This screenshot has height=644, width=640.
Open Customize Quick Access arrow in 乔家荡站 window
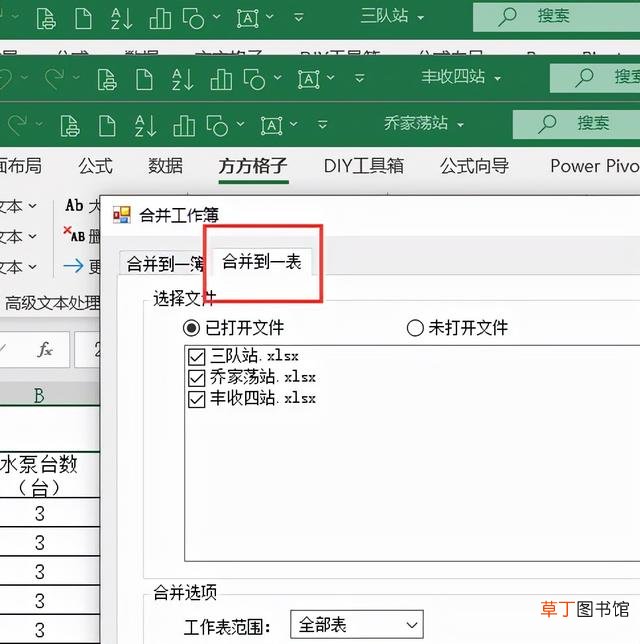pyautogui.click(x=323, y=124)
